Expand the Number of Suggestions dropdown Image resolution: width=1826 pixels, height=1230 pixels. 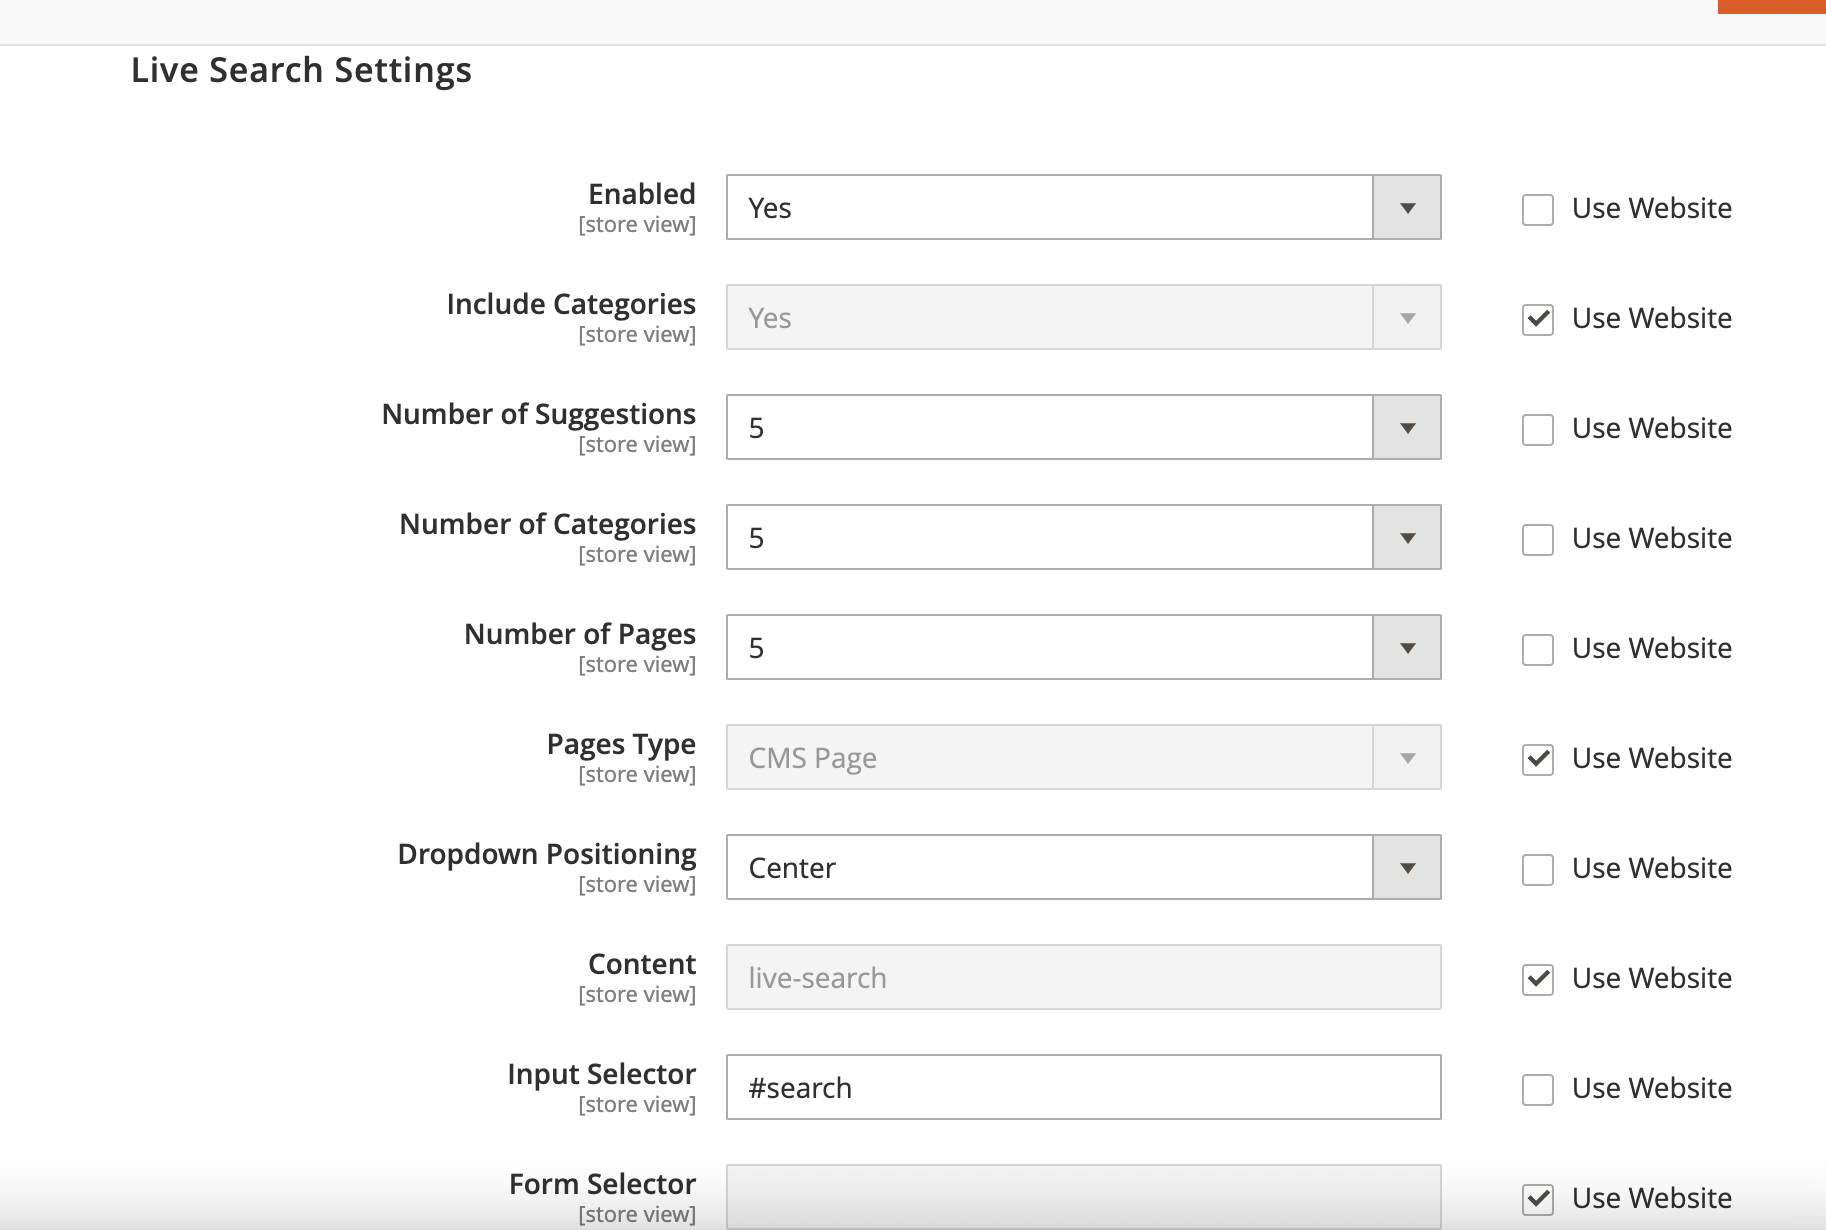pos(1083,428)
